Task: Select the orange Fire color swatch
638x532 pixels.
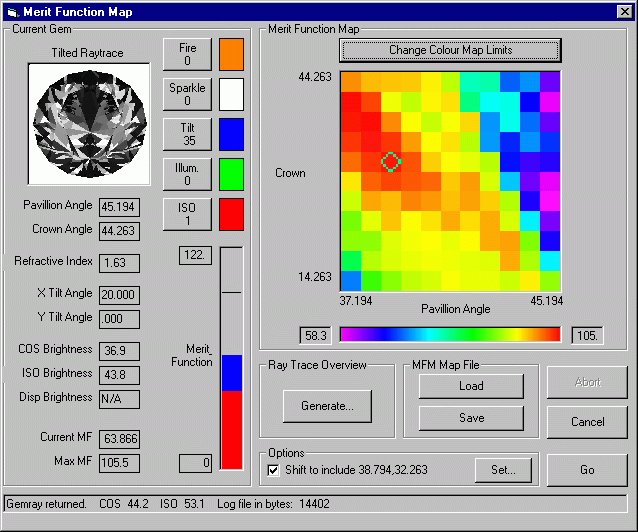Action: 231,54
